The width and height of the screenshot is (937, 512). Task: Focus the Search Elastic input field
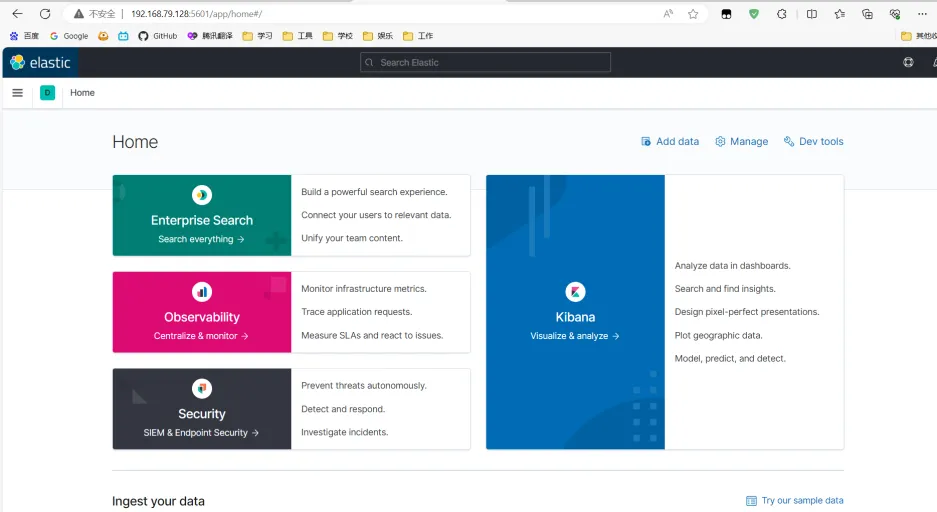pyautogui.click(x=485, y=62)
